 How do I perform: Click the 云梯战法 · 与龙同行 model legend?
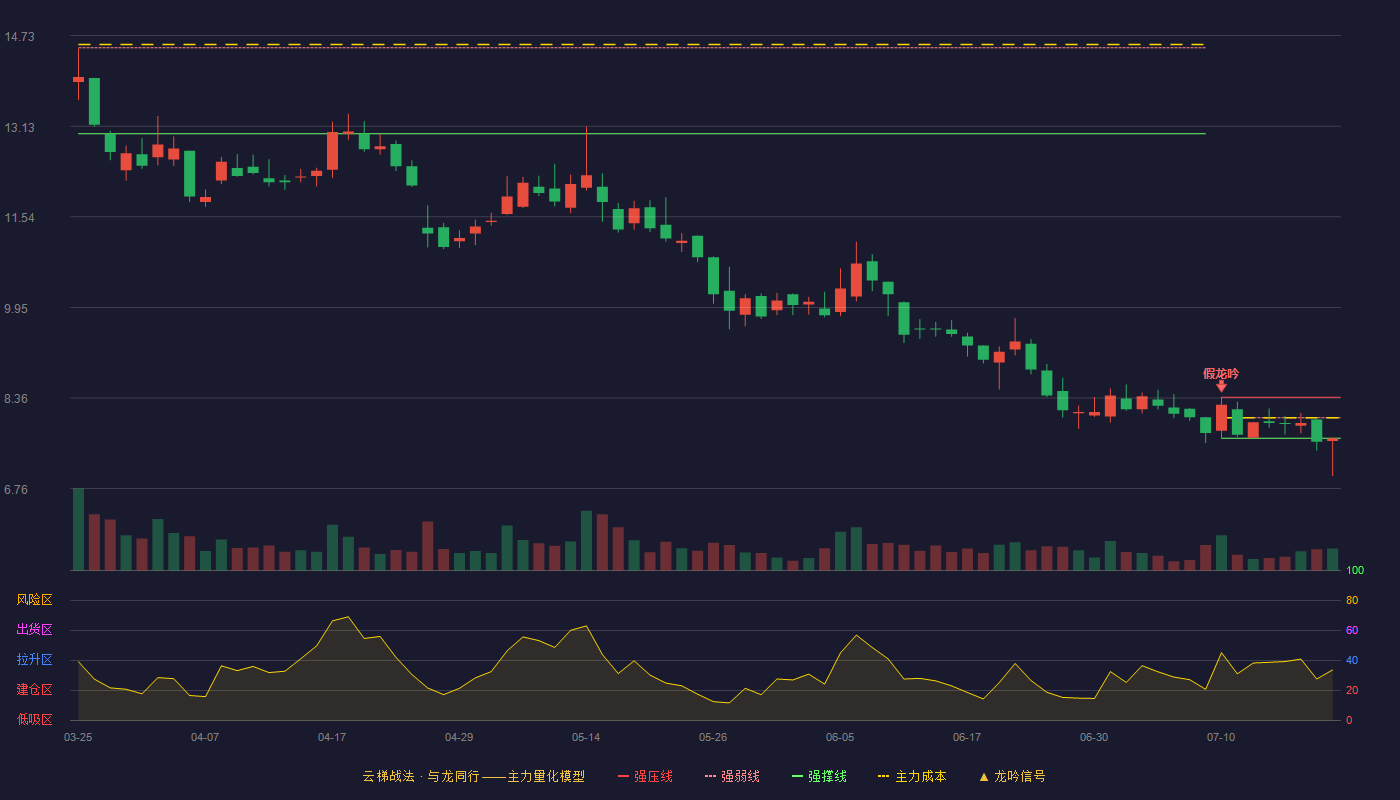473,776
